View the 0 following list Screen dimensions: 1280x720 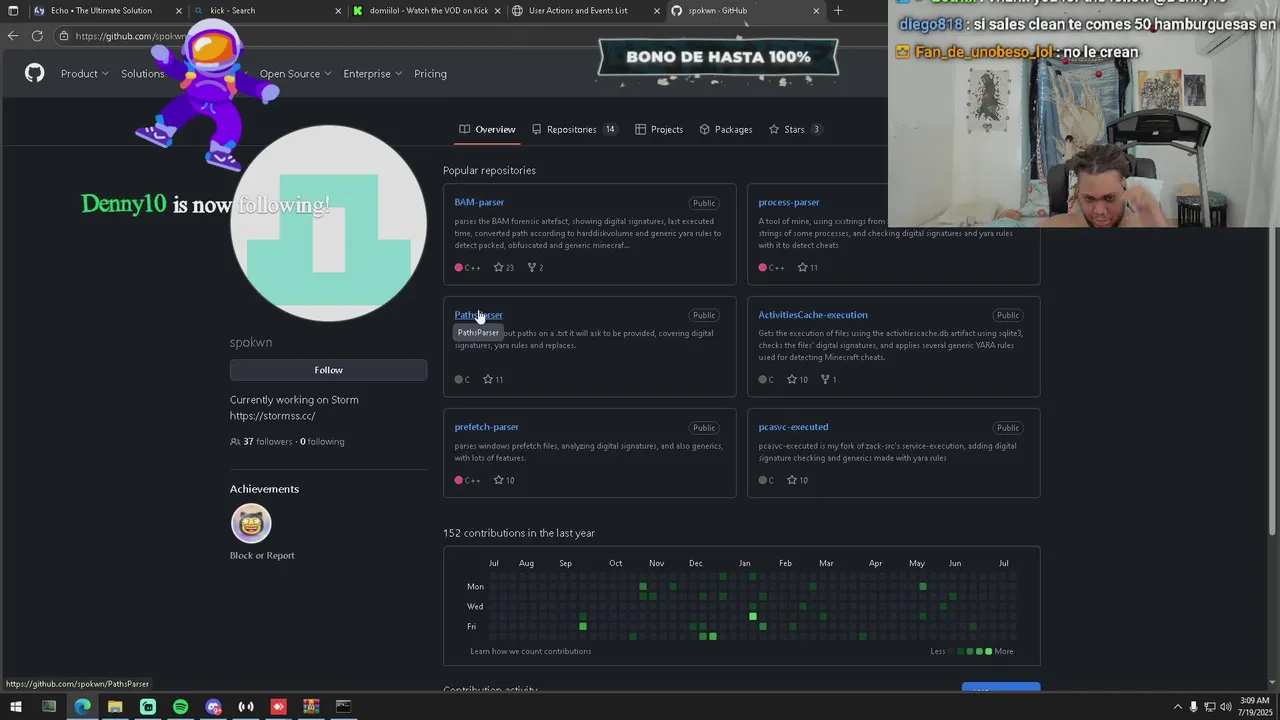point(322,441)
